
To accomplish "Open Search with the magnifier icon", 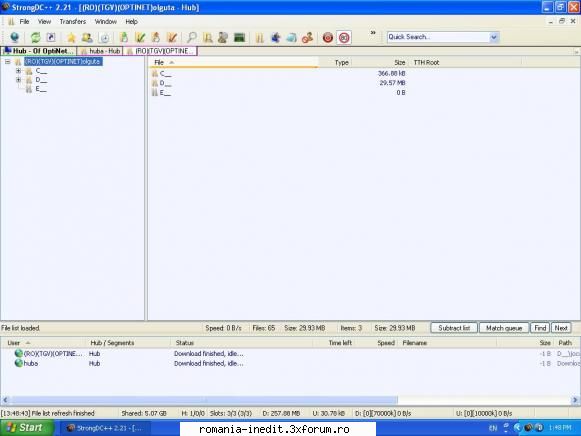I will click(x=192, y=37).
